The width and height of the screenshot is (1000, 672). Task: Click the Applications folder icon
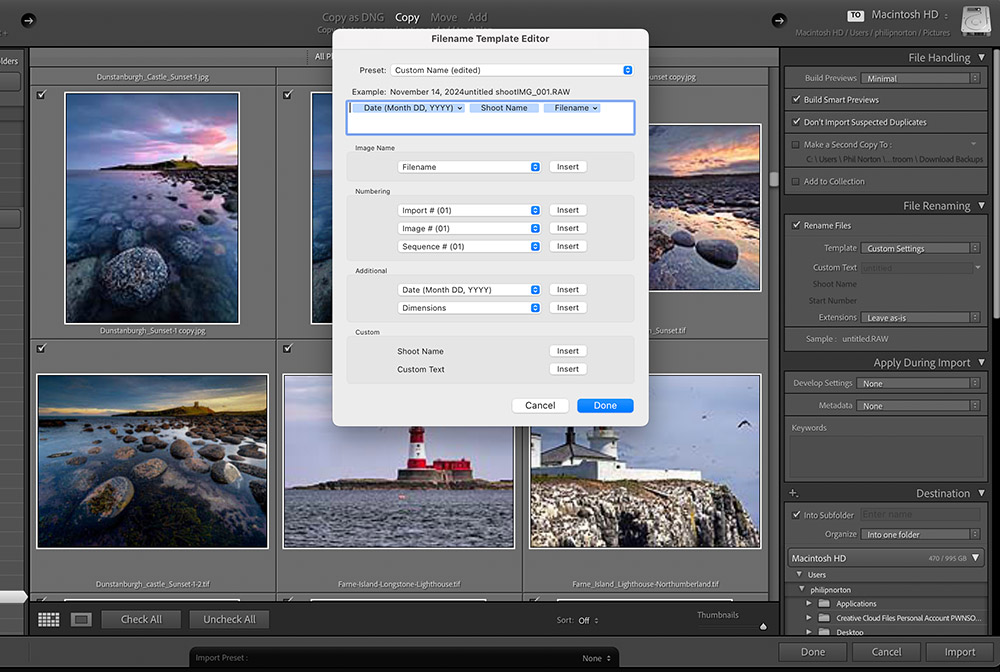click(x=823, y=604)
